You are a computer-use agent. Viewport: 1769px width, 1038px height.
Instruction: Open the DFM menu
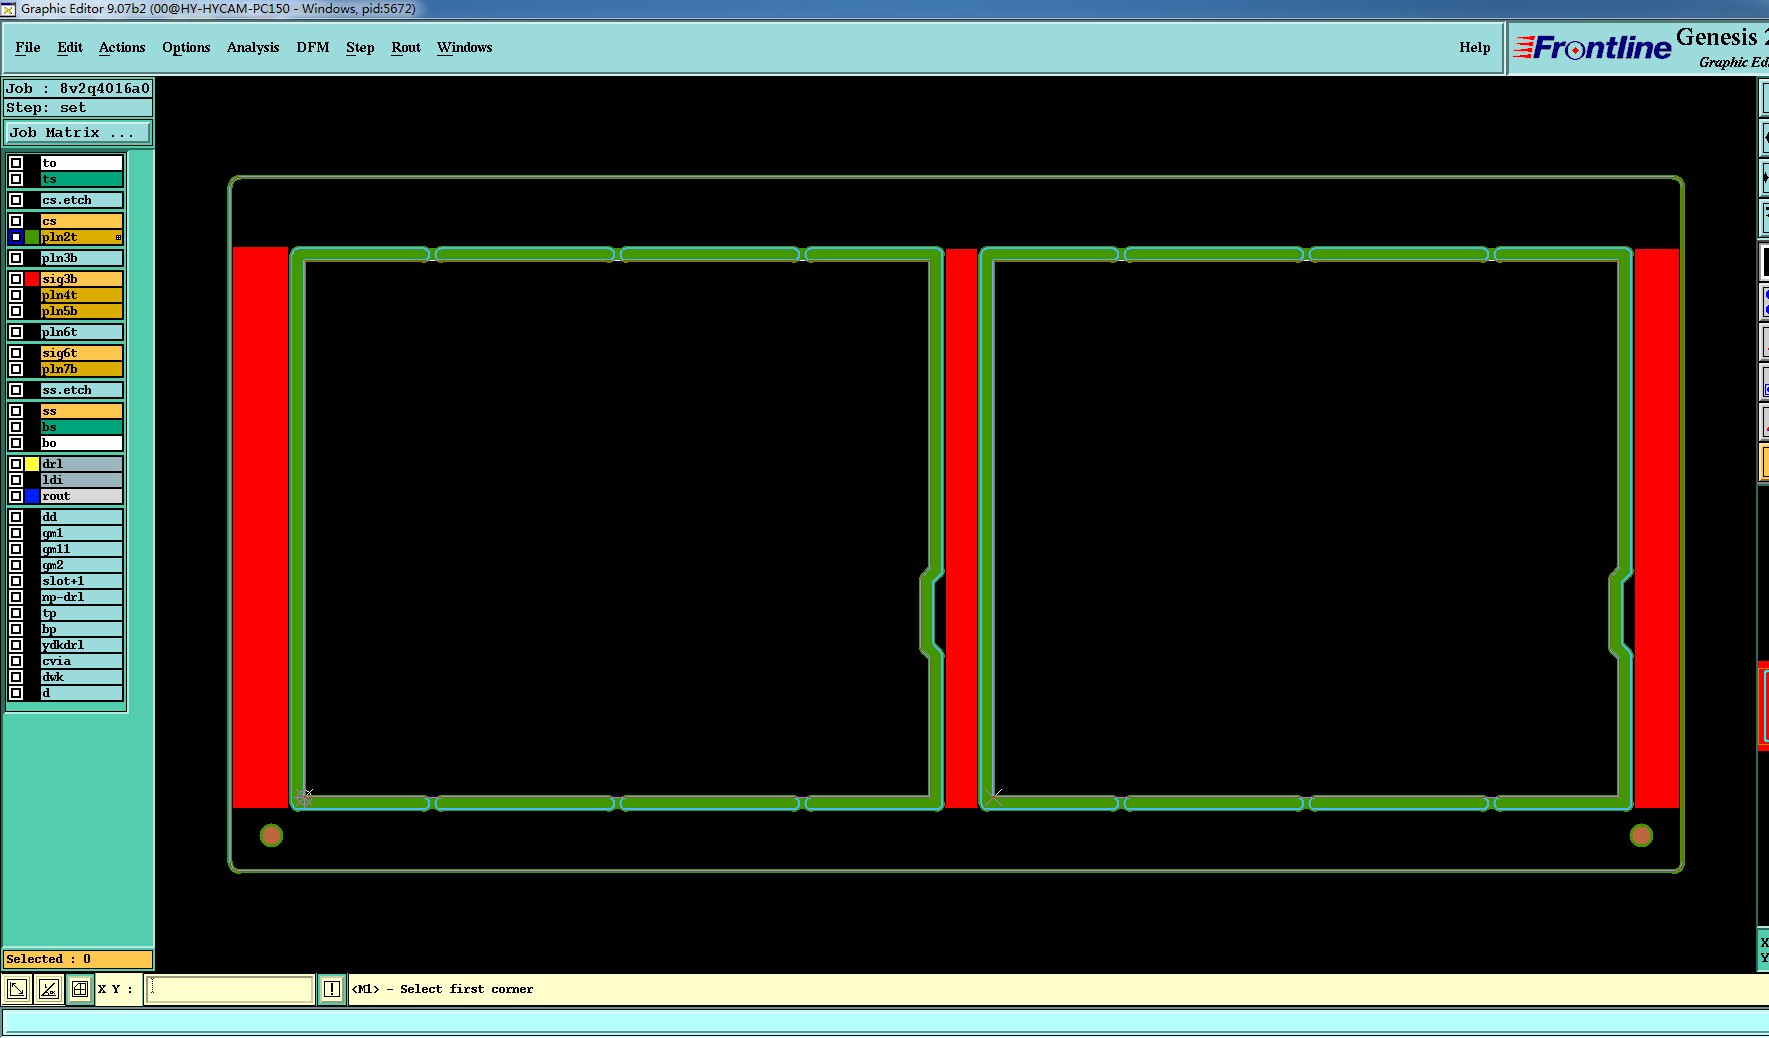pos(313,47)
